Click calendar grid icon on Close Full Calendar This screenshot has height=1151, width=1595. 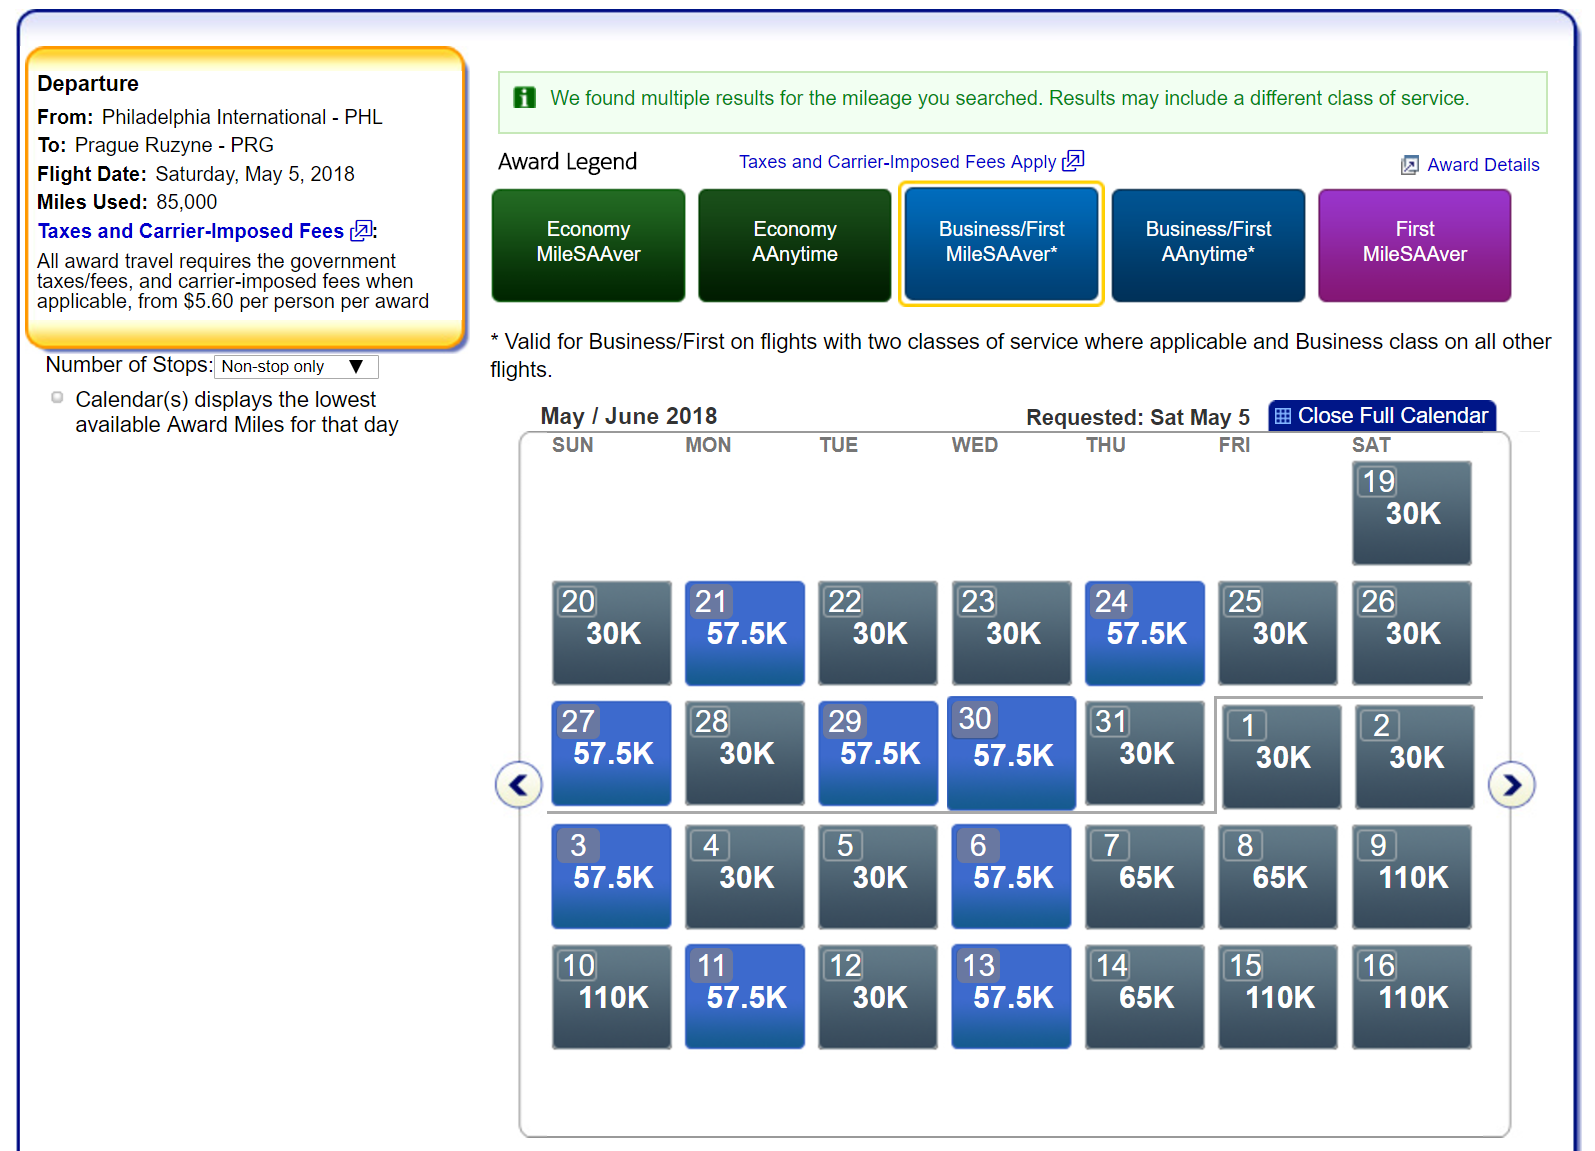point(1282,416)
